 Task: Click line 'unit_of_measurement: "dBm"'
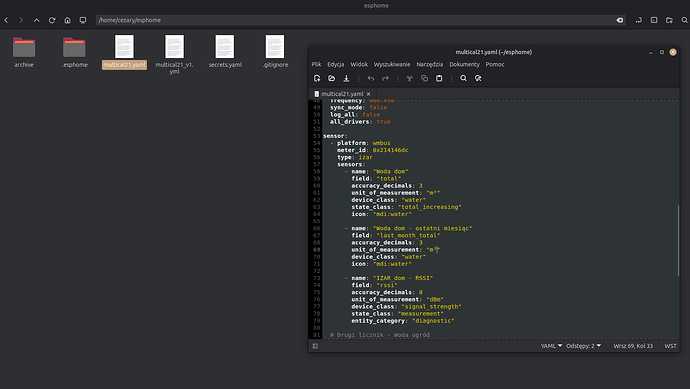click(397, 299)
